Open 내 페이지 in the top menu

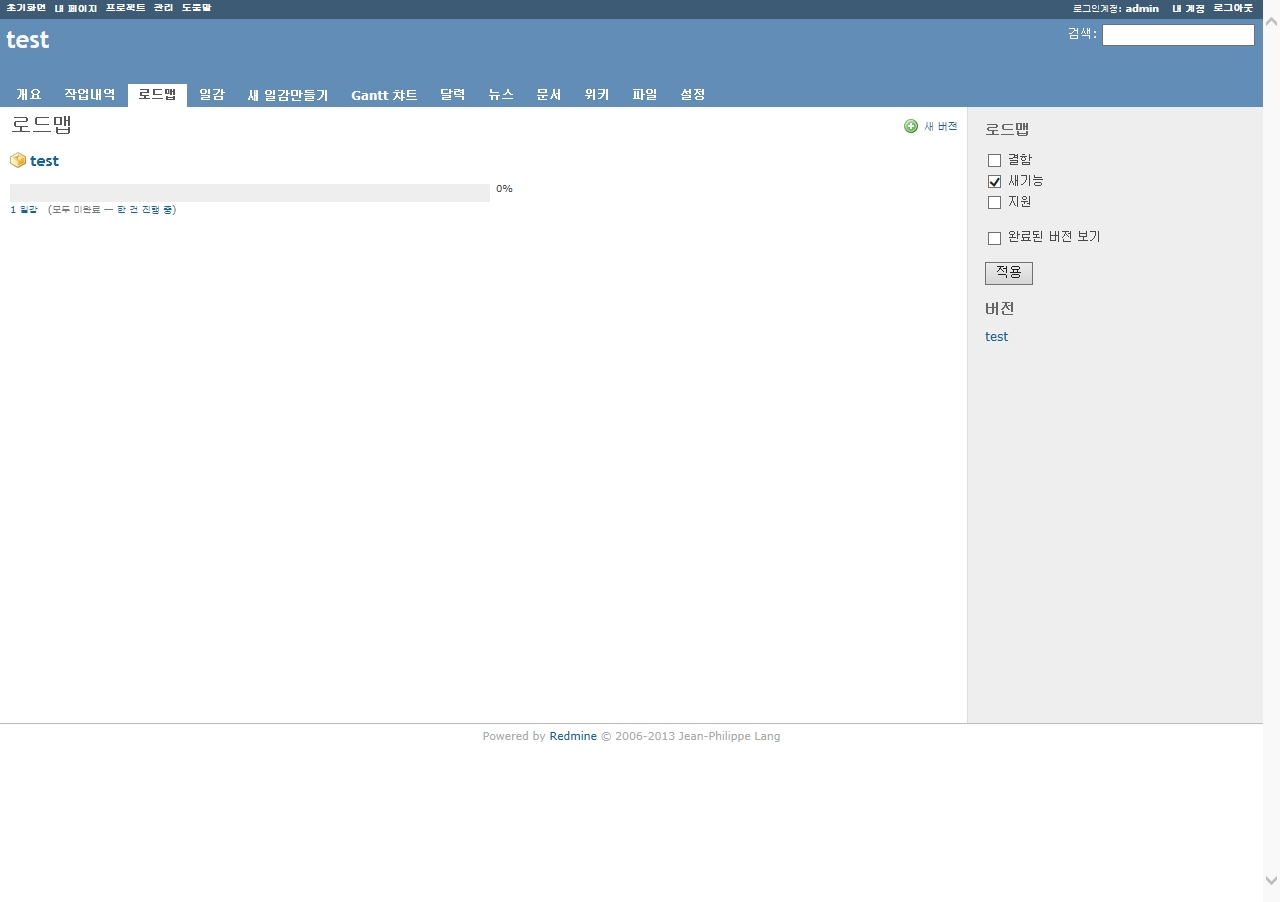point(76,8)
